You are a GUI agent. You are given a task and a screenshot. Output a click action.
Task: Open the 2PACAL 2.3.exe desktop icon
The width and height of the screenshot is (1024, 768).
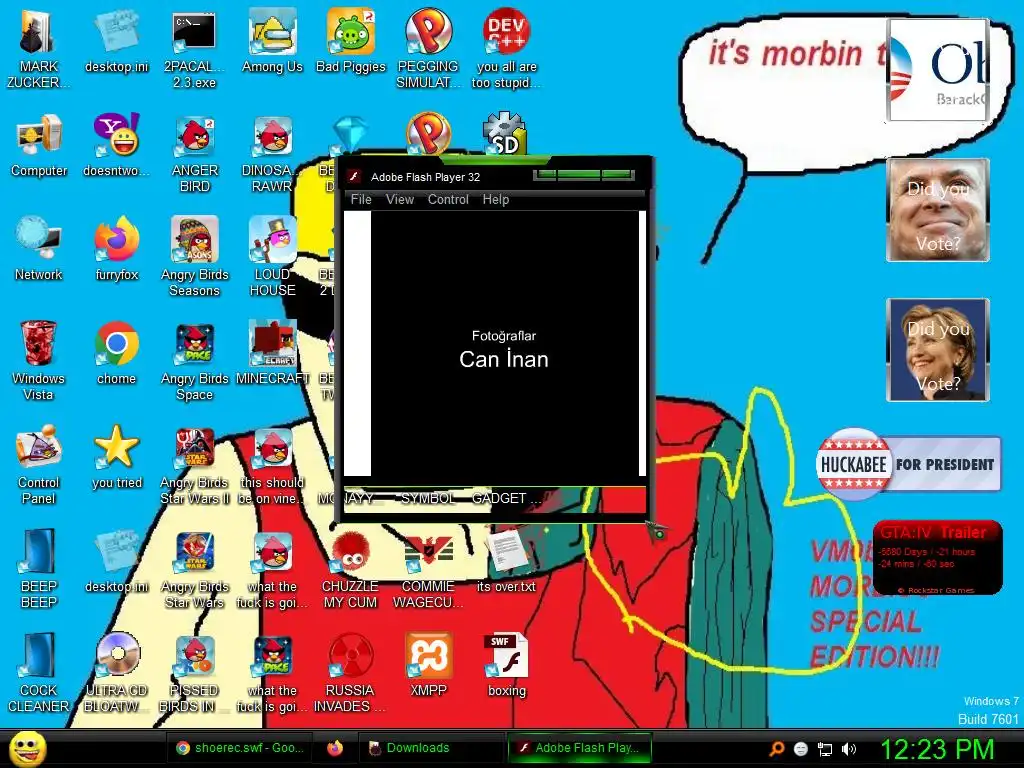click(194, 47)
